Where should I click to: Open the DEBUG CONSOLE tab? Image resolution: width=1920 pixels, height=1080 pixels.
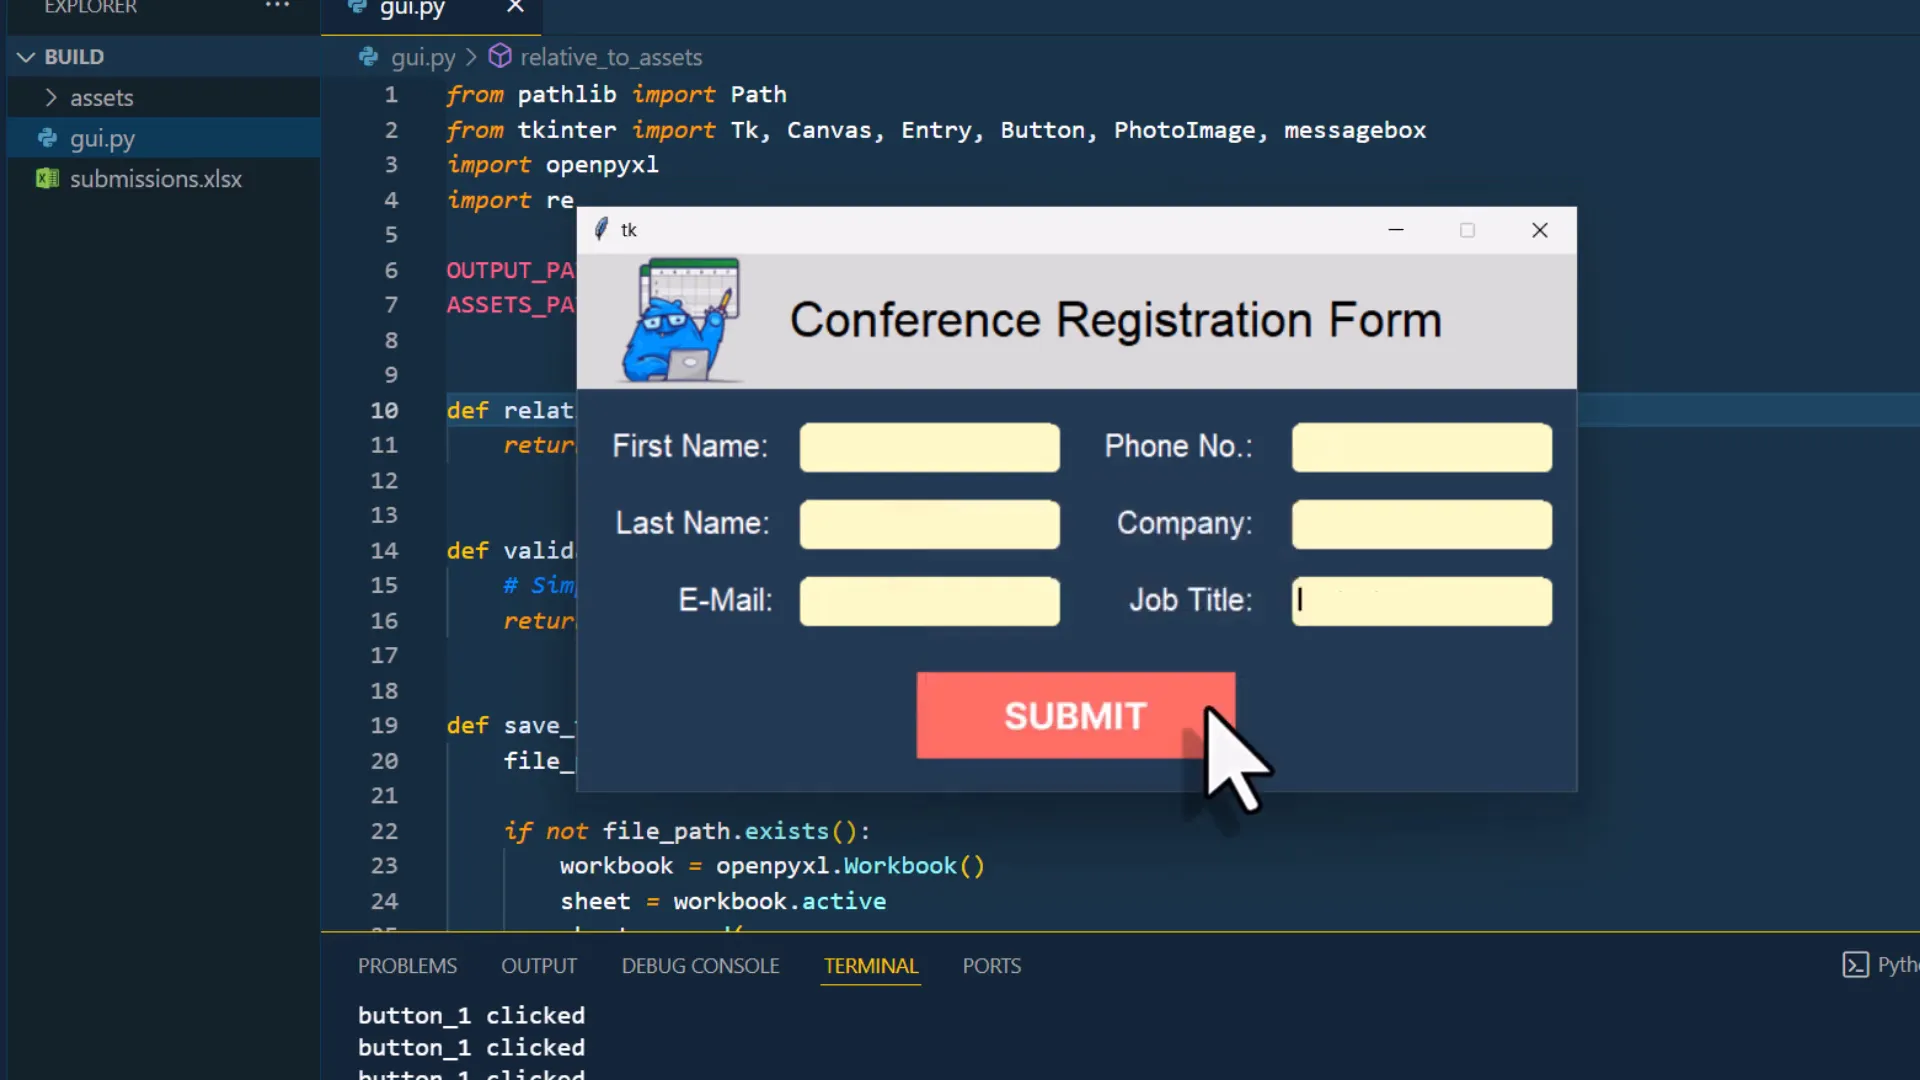(700, 966)
